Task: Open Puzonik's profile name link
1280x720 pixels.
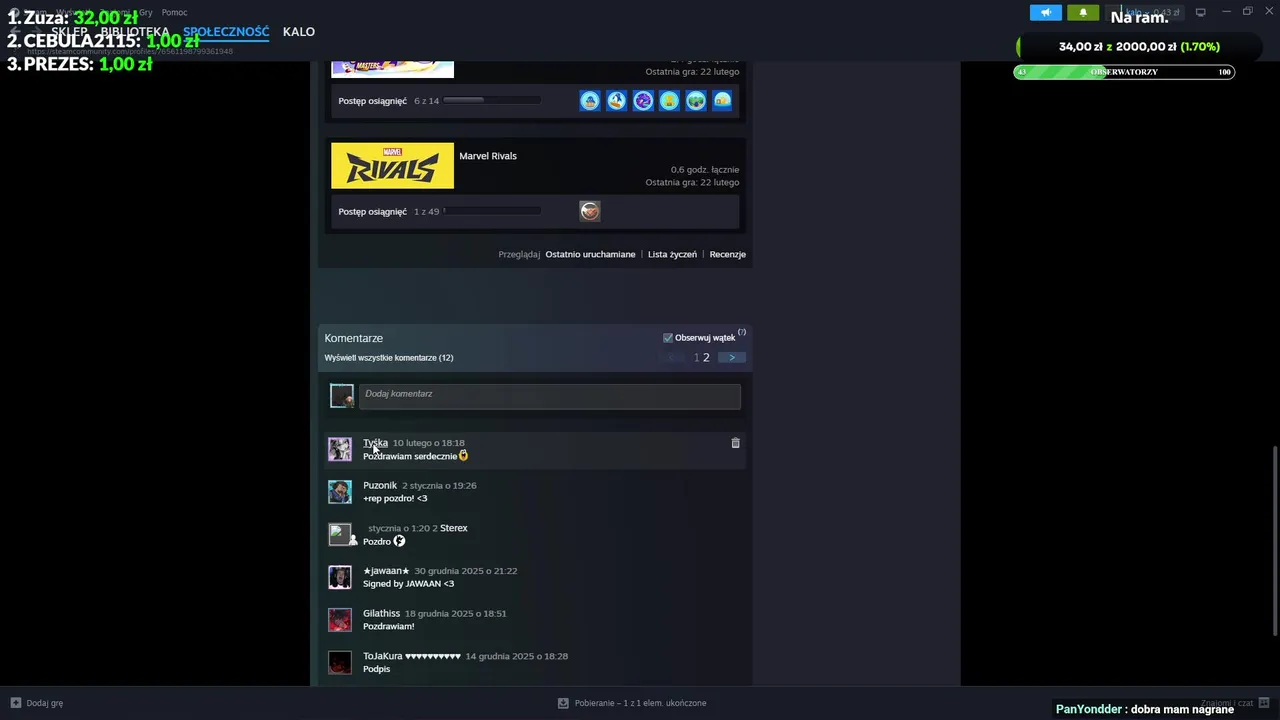Action: click(x=380, y=485)
